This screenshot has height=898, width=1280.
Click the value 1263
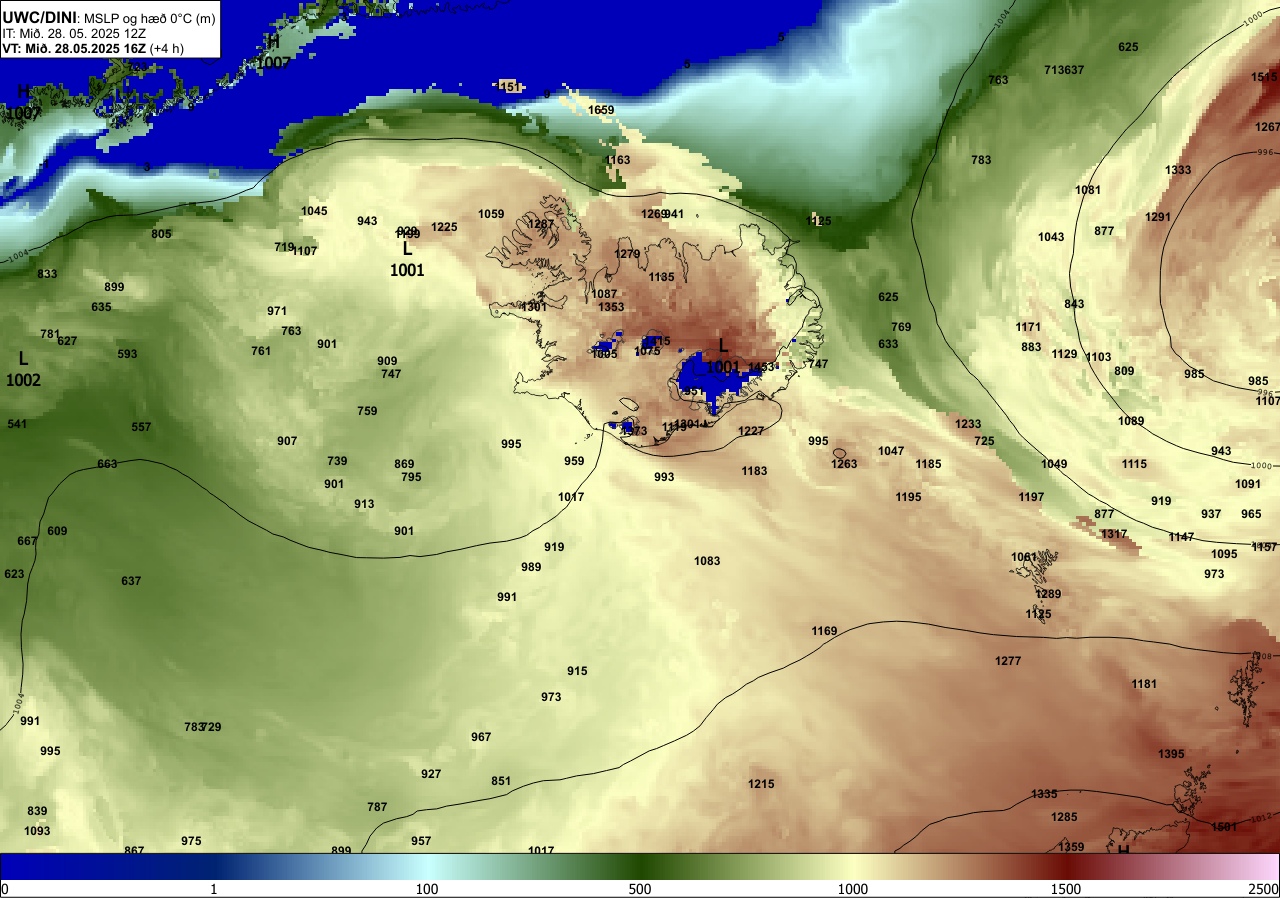point(844,464)
